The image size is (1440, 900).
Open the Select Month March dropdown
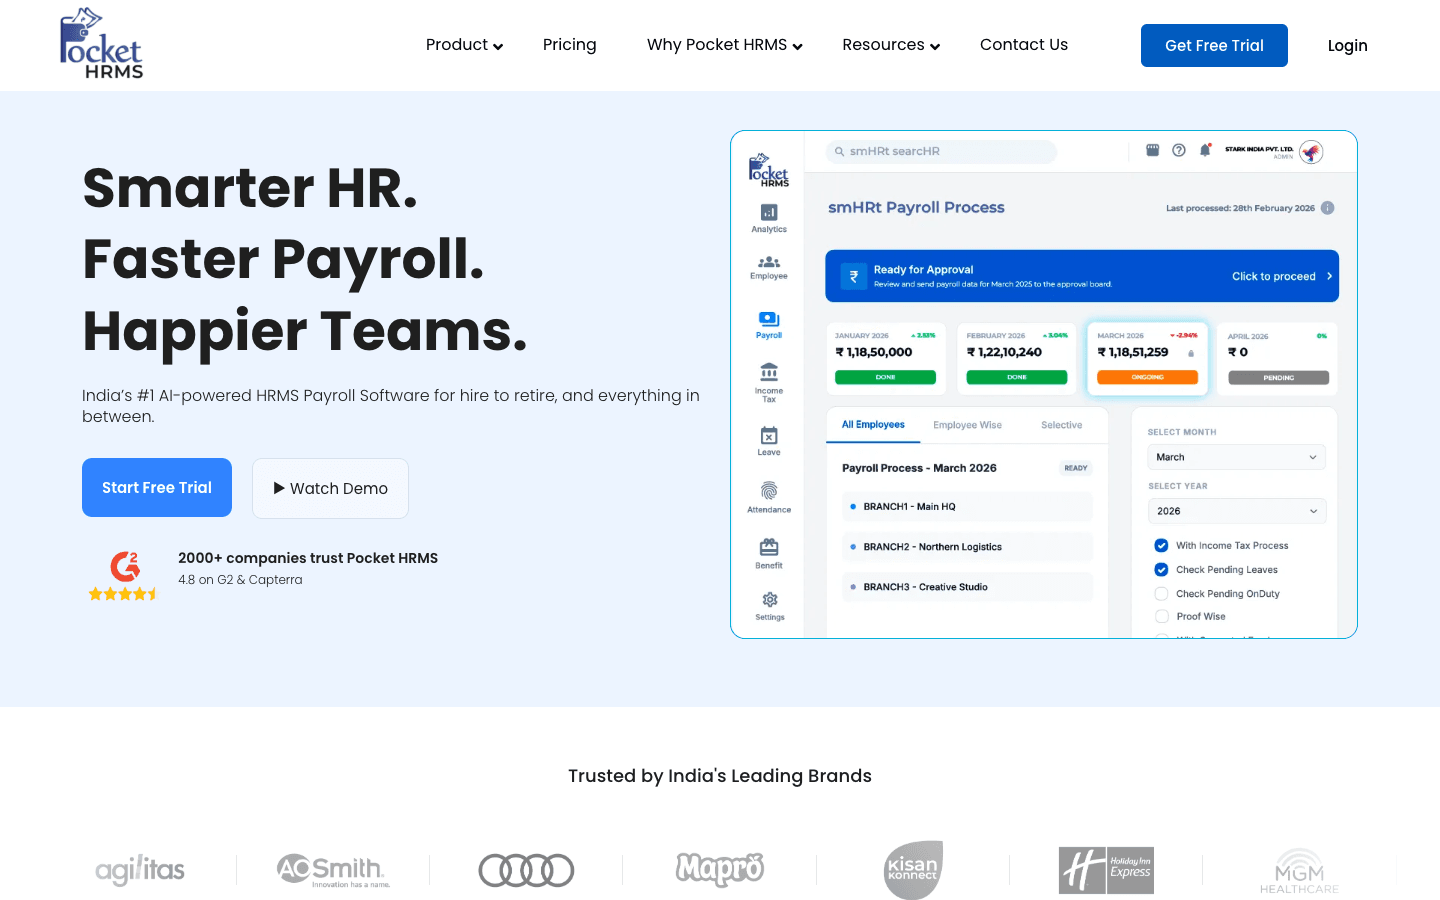tap(1237, 457)
